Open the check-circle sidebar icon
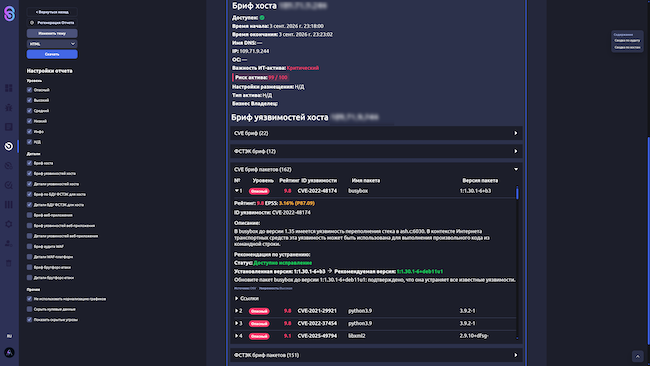 pyautogui.click(x=9, y=185)
